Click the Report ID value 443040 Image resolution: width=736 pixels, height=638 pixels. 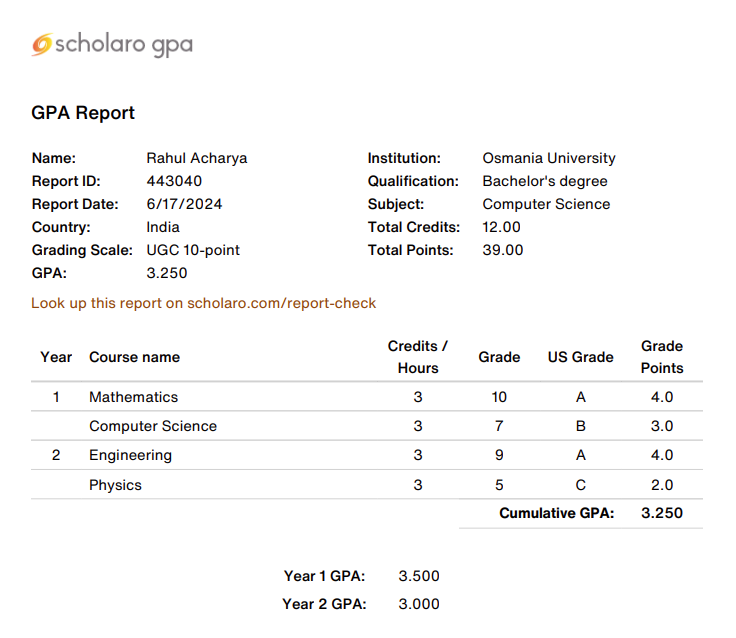pyautogui.click(x=174, y=181)
